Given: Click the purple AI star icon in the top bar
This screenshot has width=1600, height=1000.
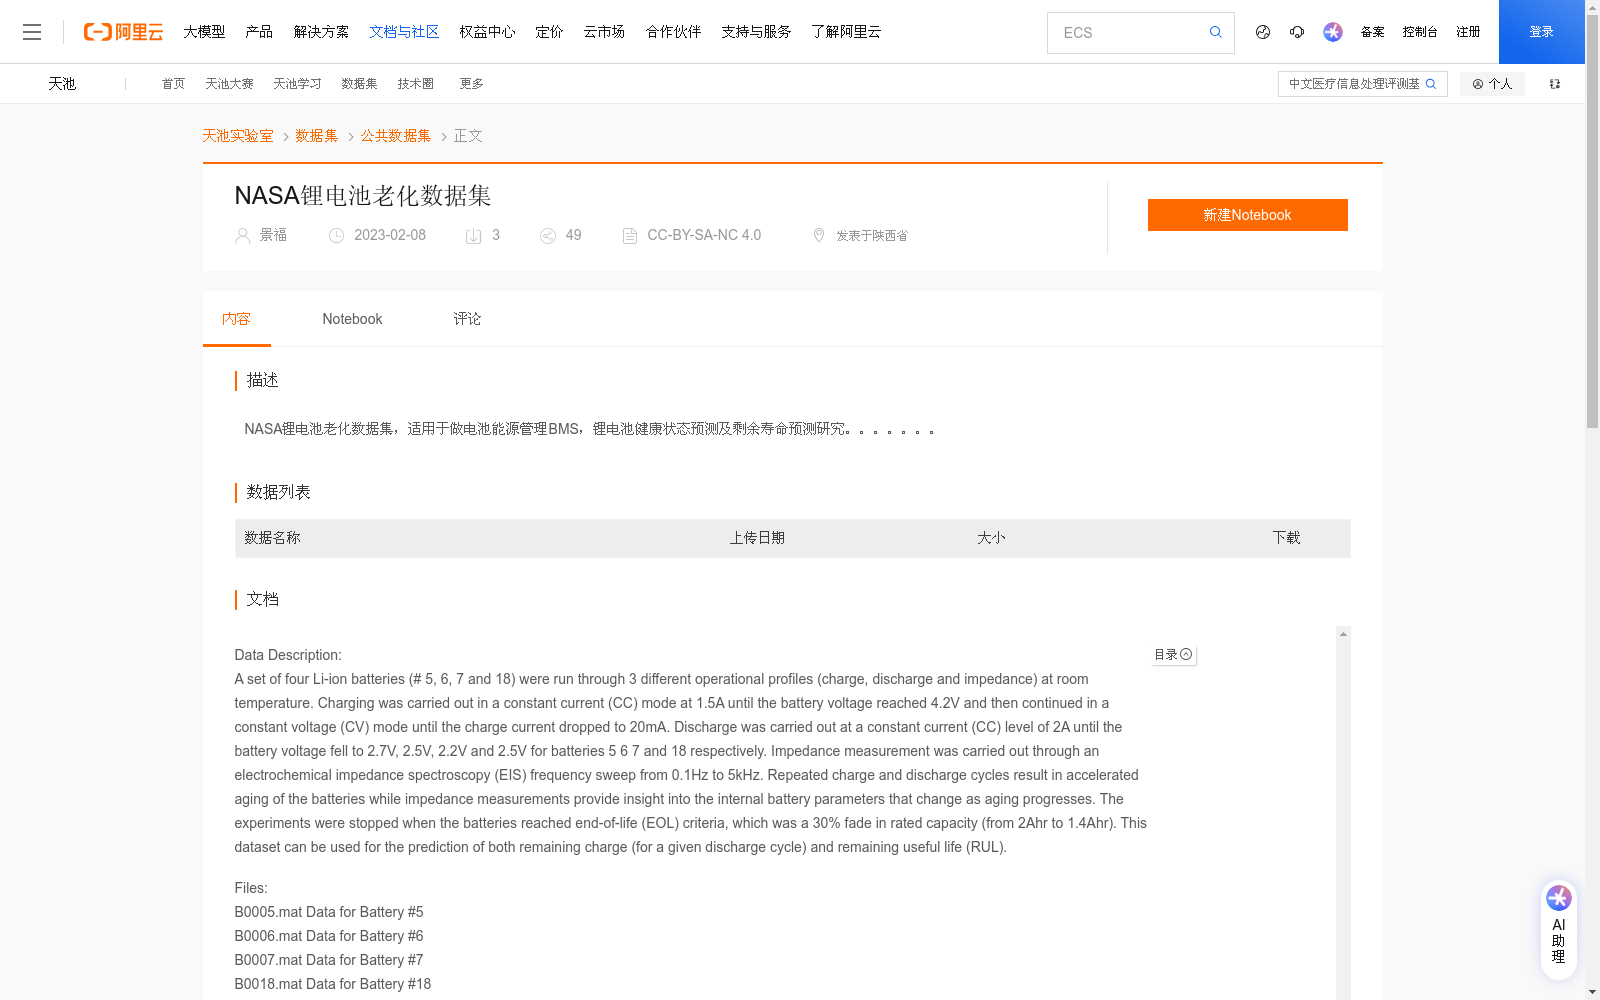Looking at the screenshot, I should point(1333,32).
